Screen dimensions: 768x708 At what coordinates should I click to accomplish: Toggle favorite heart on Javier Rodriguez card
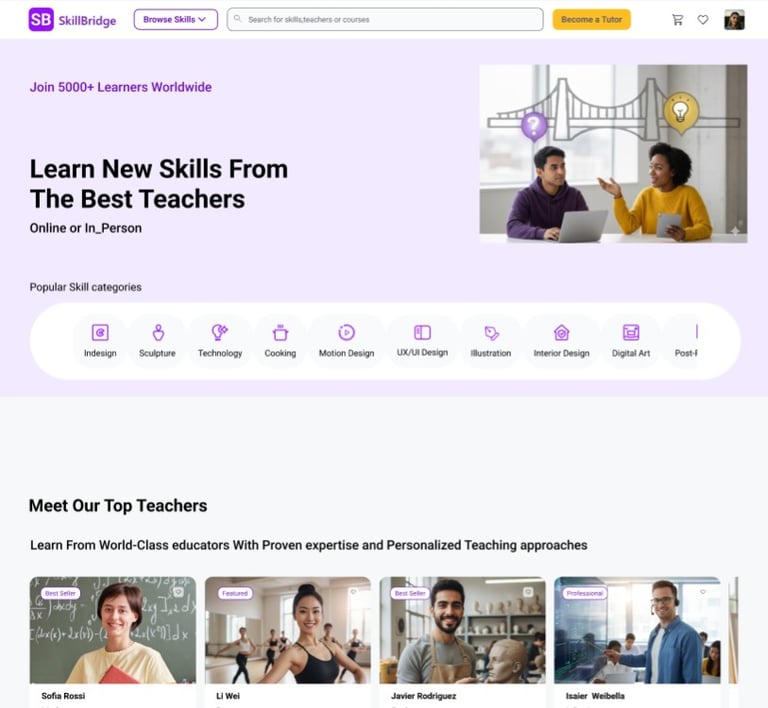528,592
